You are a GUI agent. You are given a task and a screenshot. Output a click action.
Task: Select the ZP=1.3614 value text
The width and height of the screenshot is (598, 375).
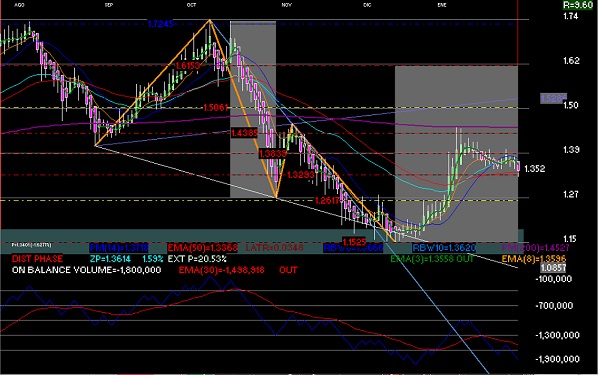click(x=110, y=259)
